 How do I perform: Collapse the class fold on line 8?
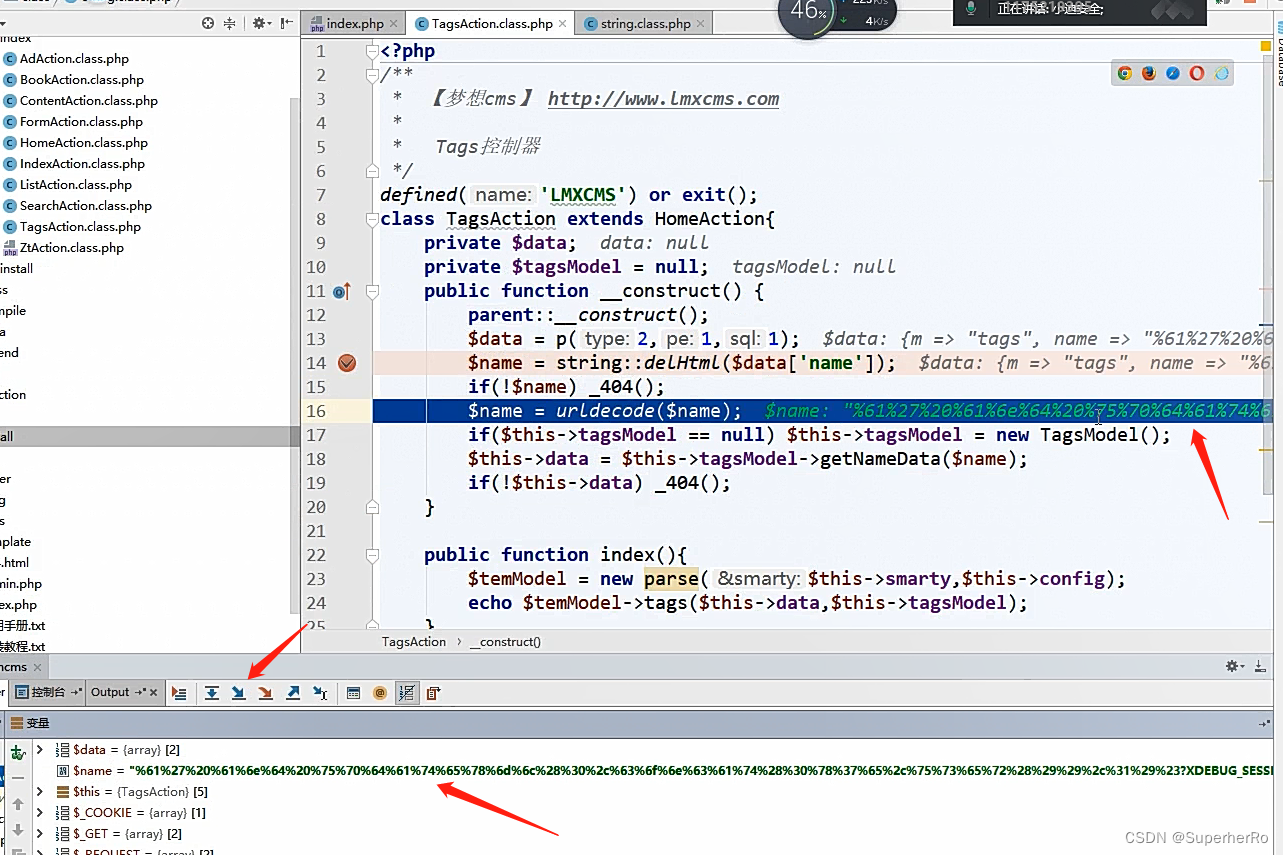point(372,219)
